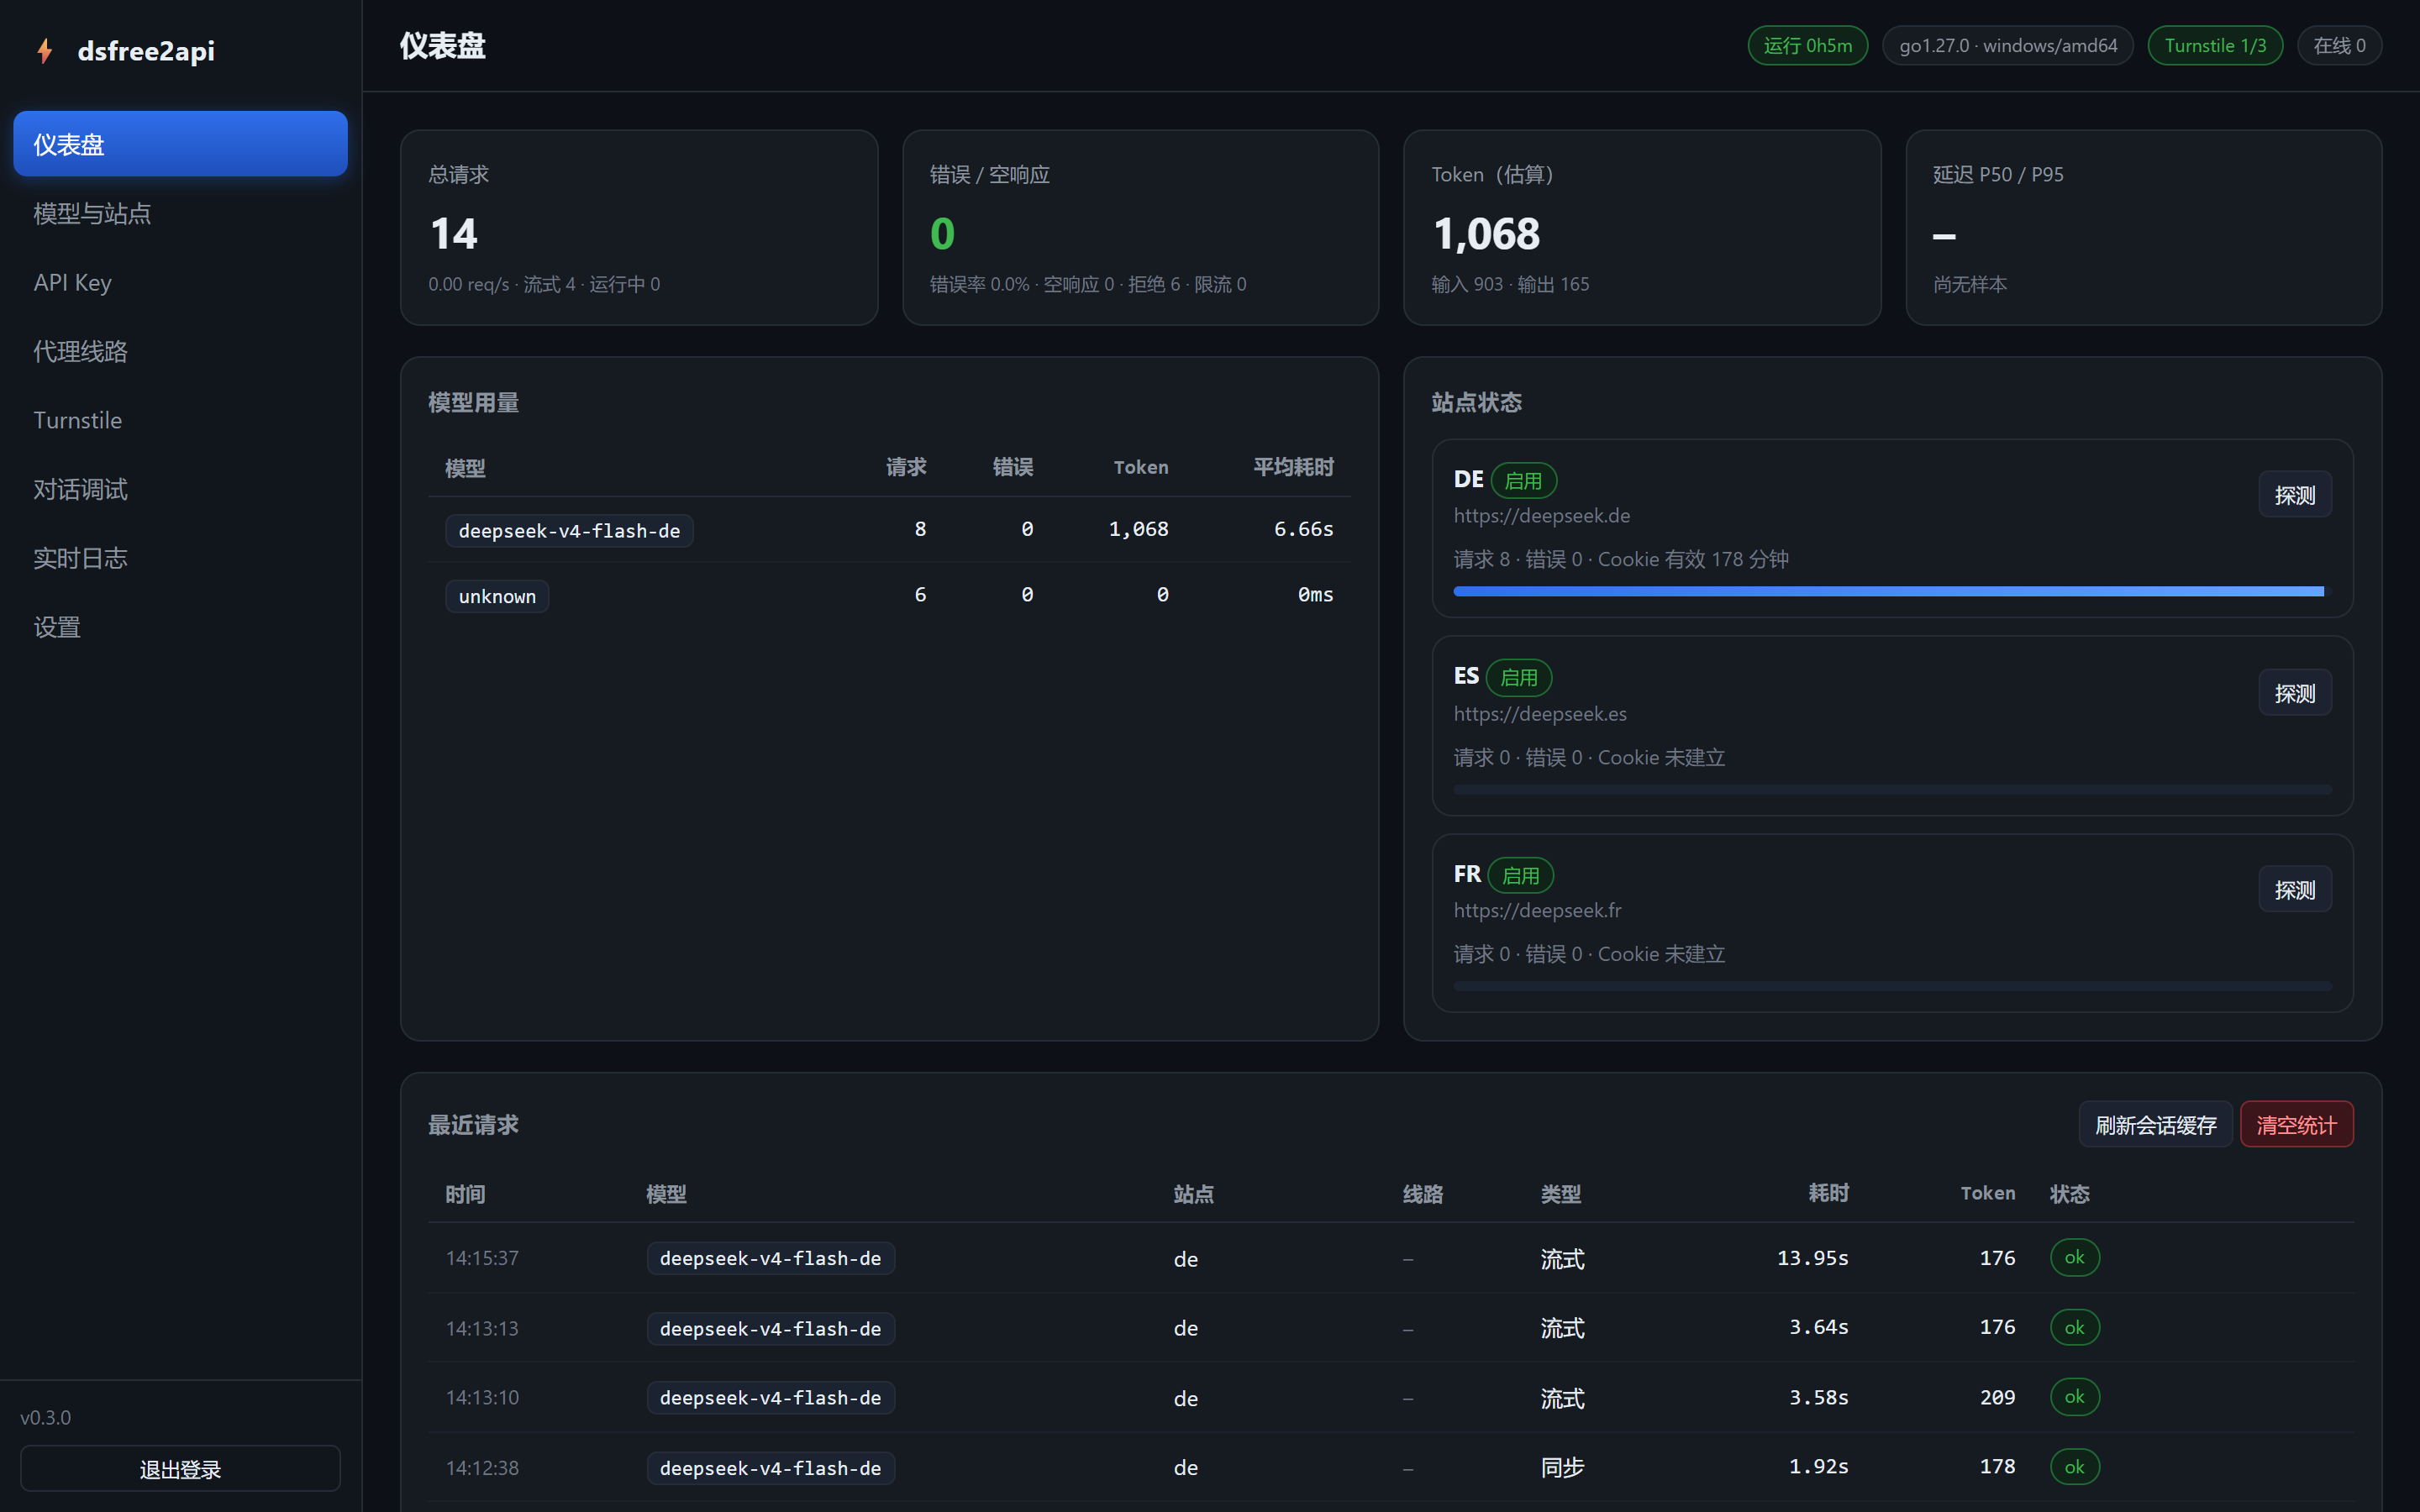The height and width of the screenshot is (1512, 2420).
Task: Click the 在线 0 badge
Action: point(2339,45)
